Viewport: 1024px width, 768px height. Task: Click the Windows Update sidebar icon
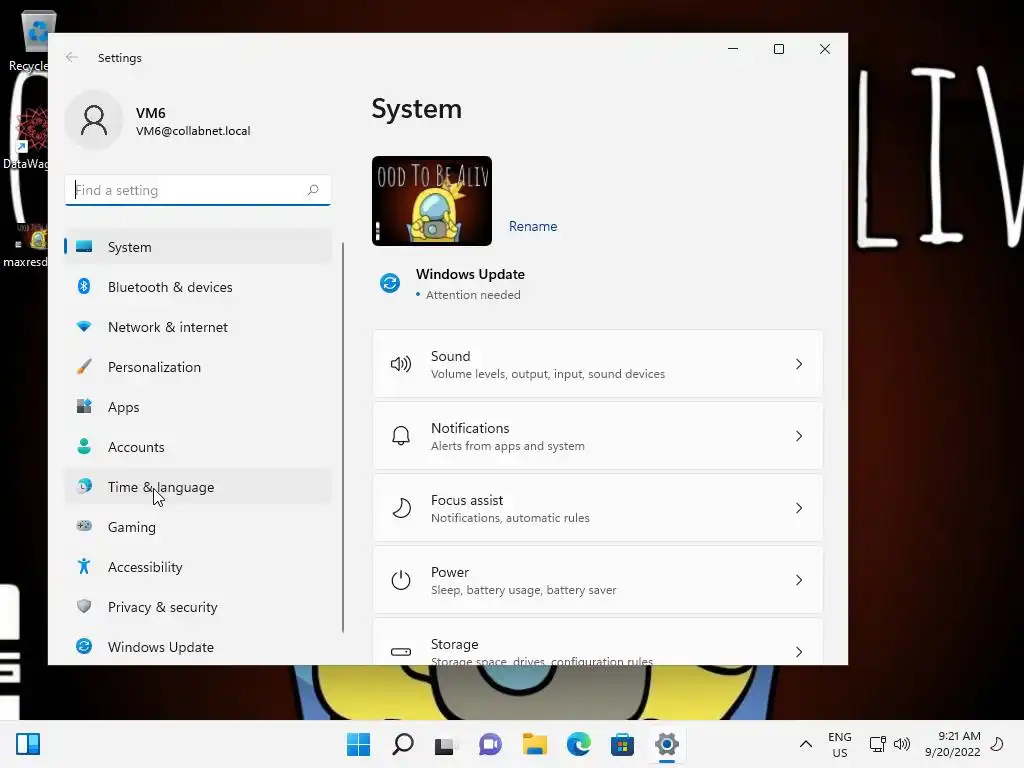pyautogui.click(x=84, y=646)
